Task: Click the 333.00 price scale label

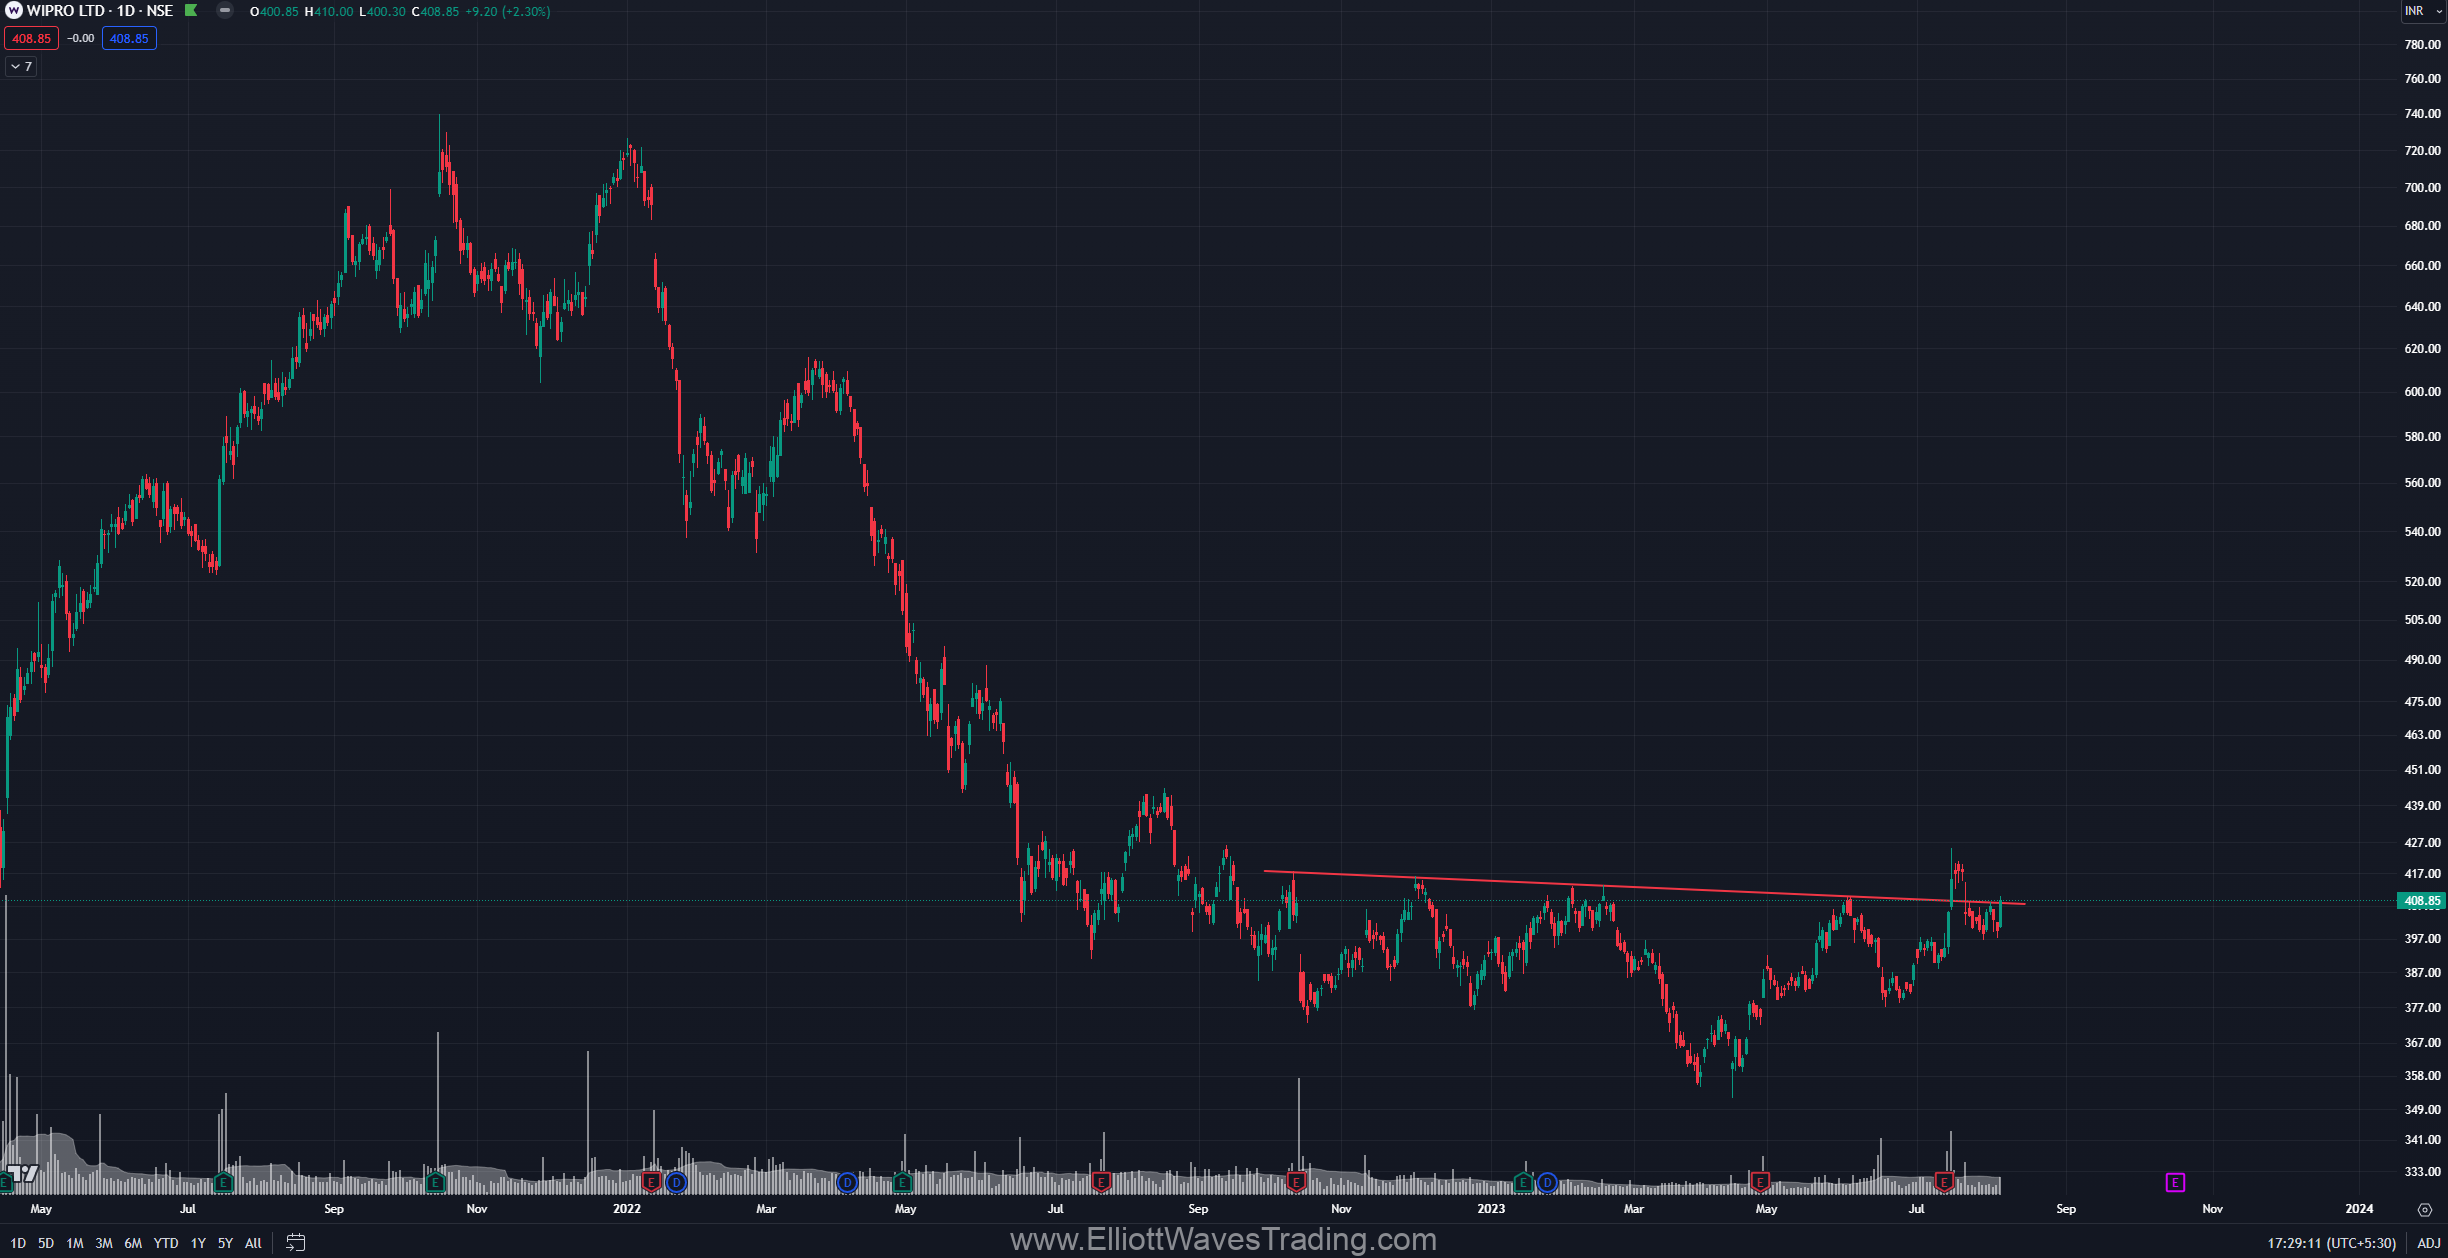Action: coord(2422,1171)
